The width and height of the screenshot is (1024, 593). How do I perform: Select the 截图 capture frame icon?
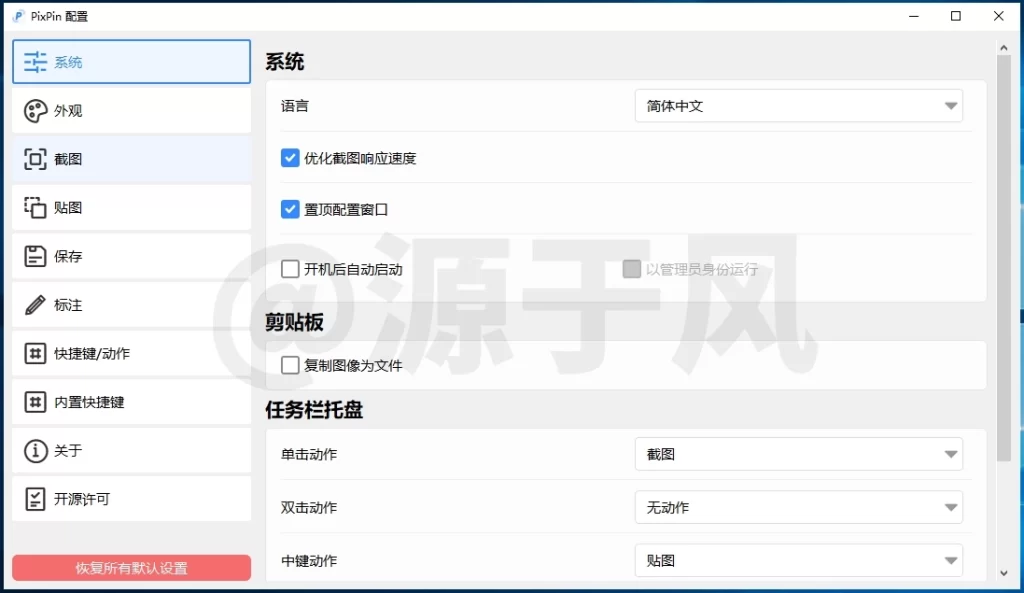tap(36, 159)
